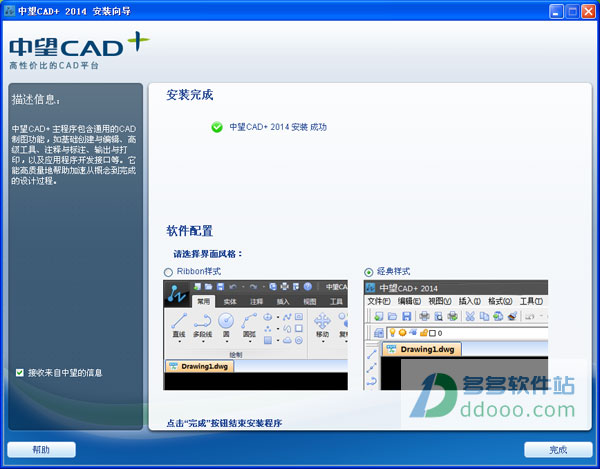This screenshot has height=469, width=600.
Task: Close the 中望CAD+ 2014 安装向导 window
Action: coord(588,11)
